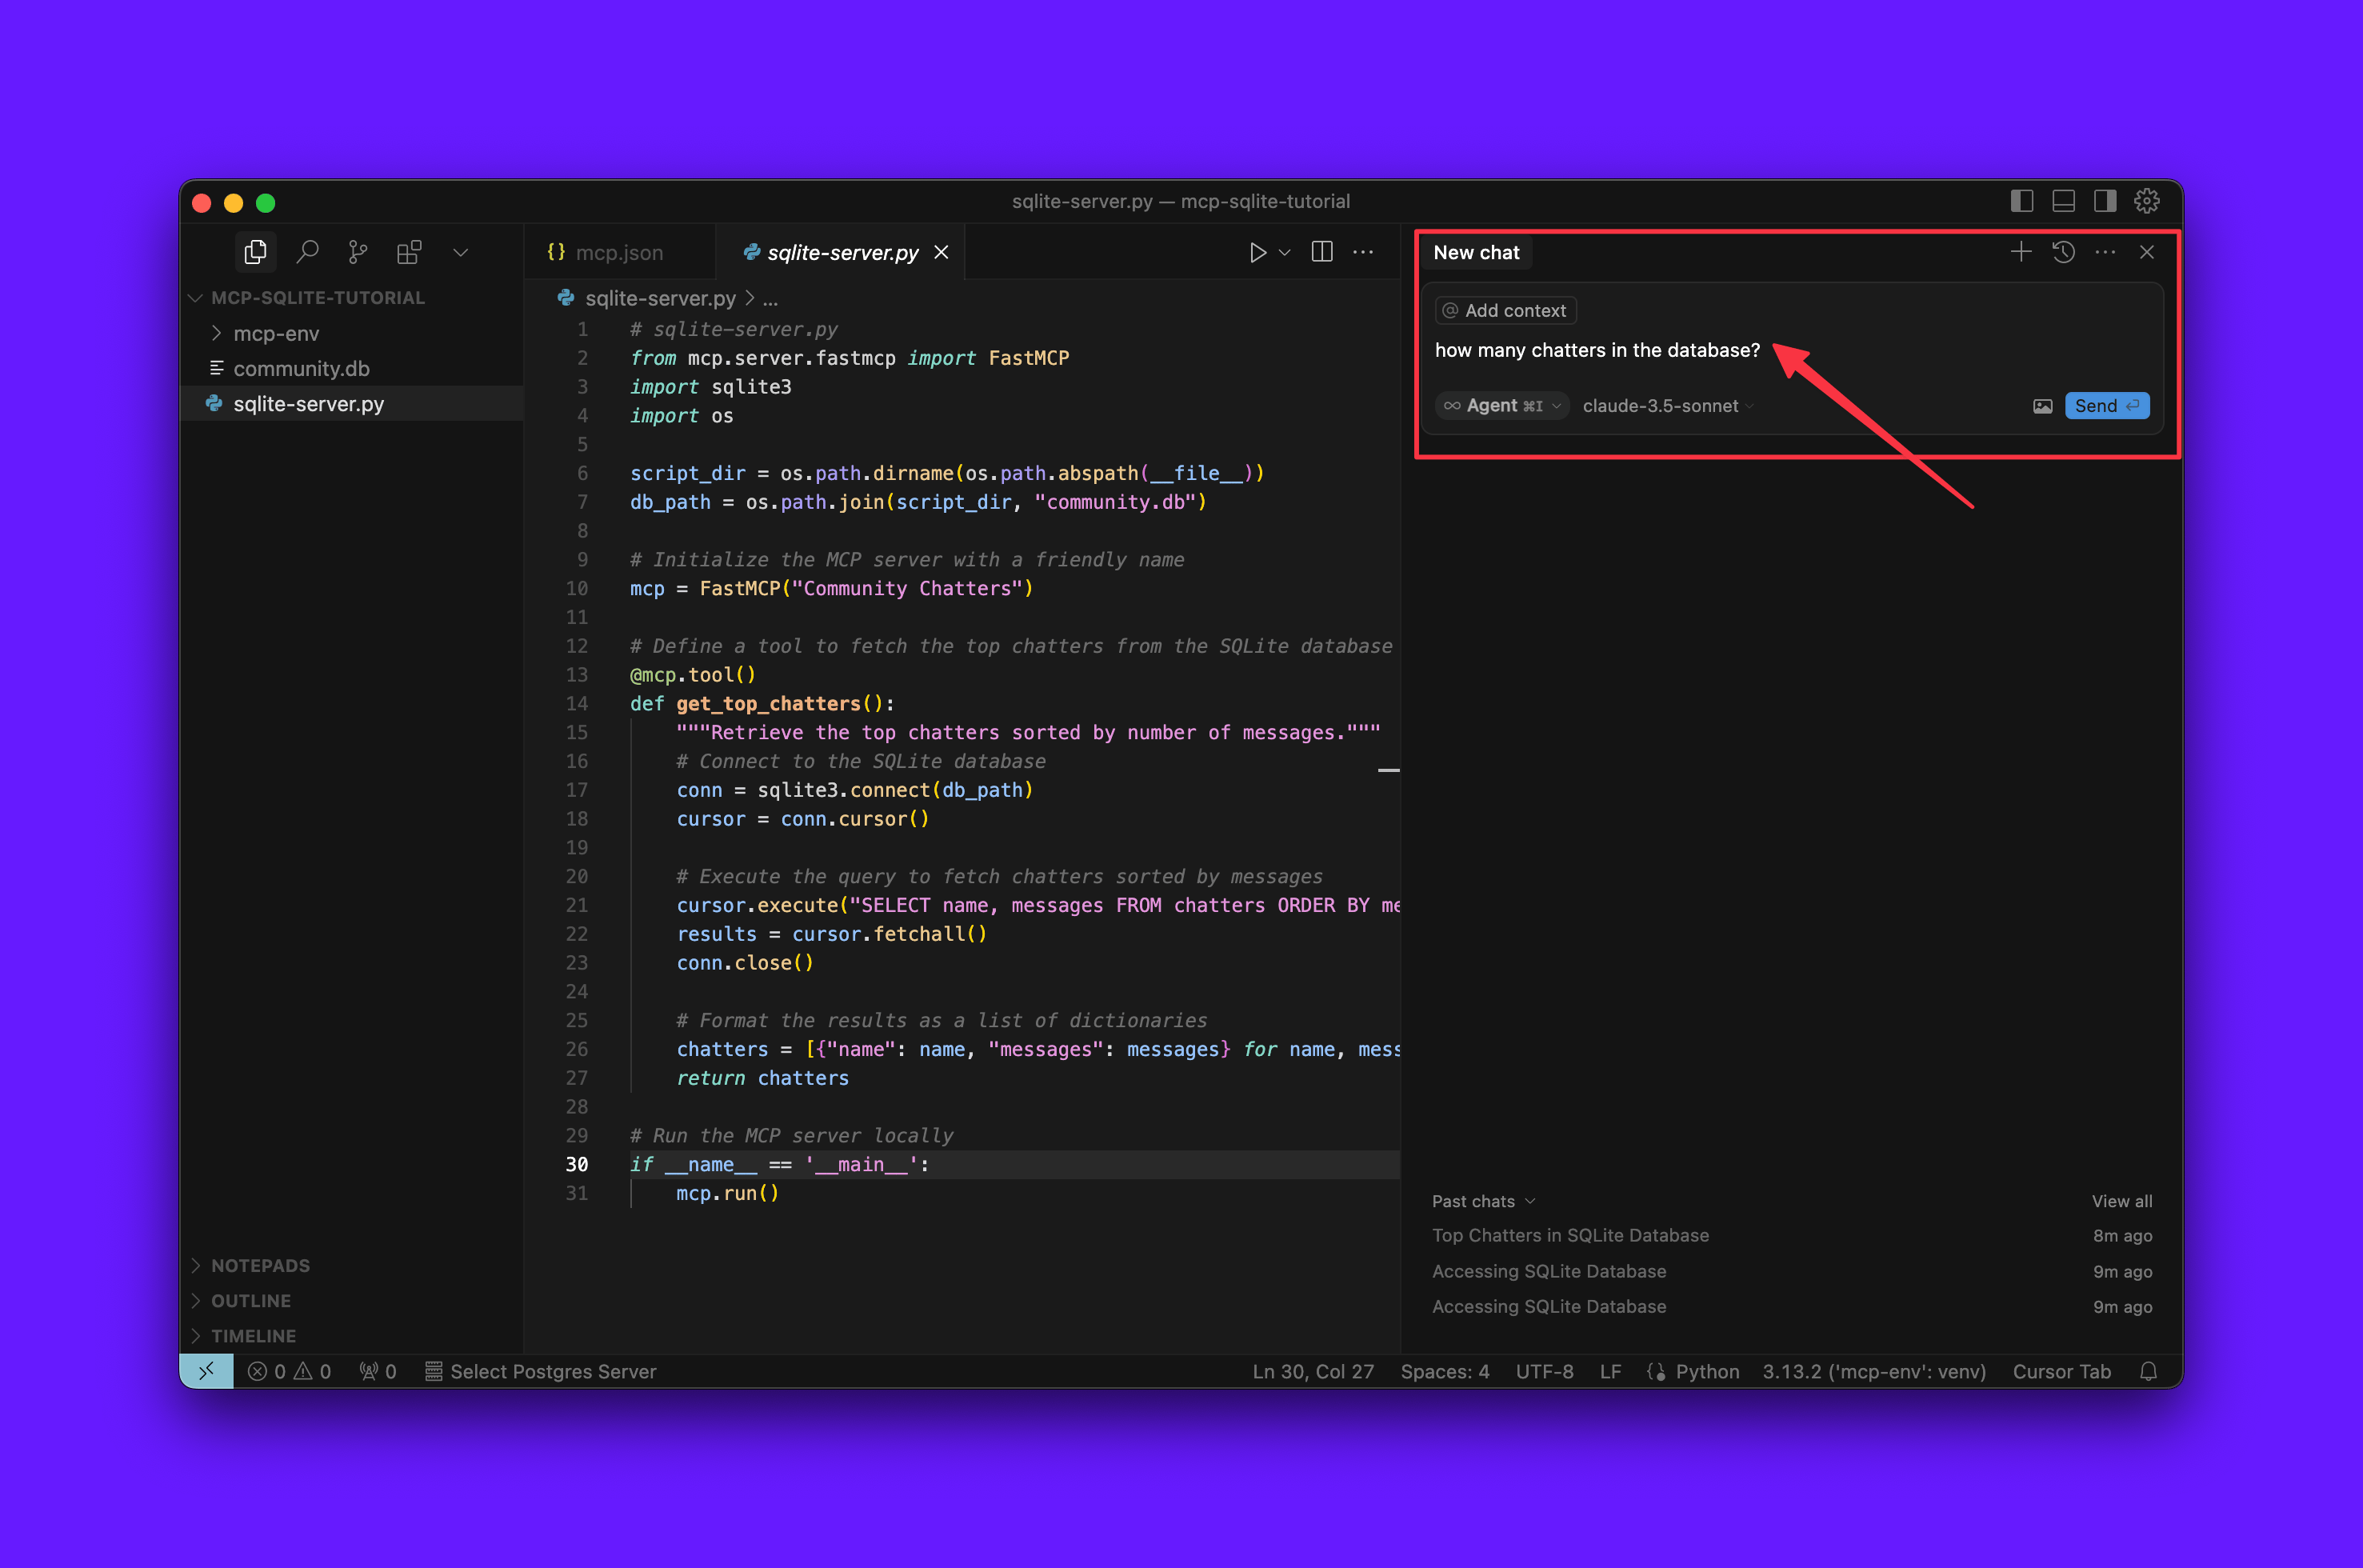Expand additional activity bar views chevron

(460, 253)
